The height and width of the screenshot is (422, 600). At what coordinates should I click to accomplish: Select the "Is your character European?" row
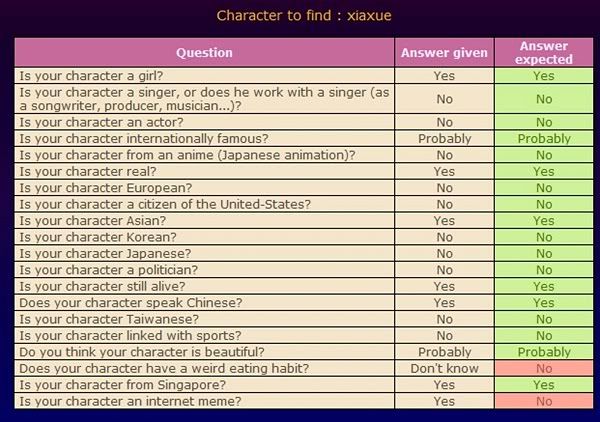pyautogui.click(x=91, y=188)
